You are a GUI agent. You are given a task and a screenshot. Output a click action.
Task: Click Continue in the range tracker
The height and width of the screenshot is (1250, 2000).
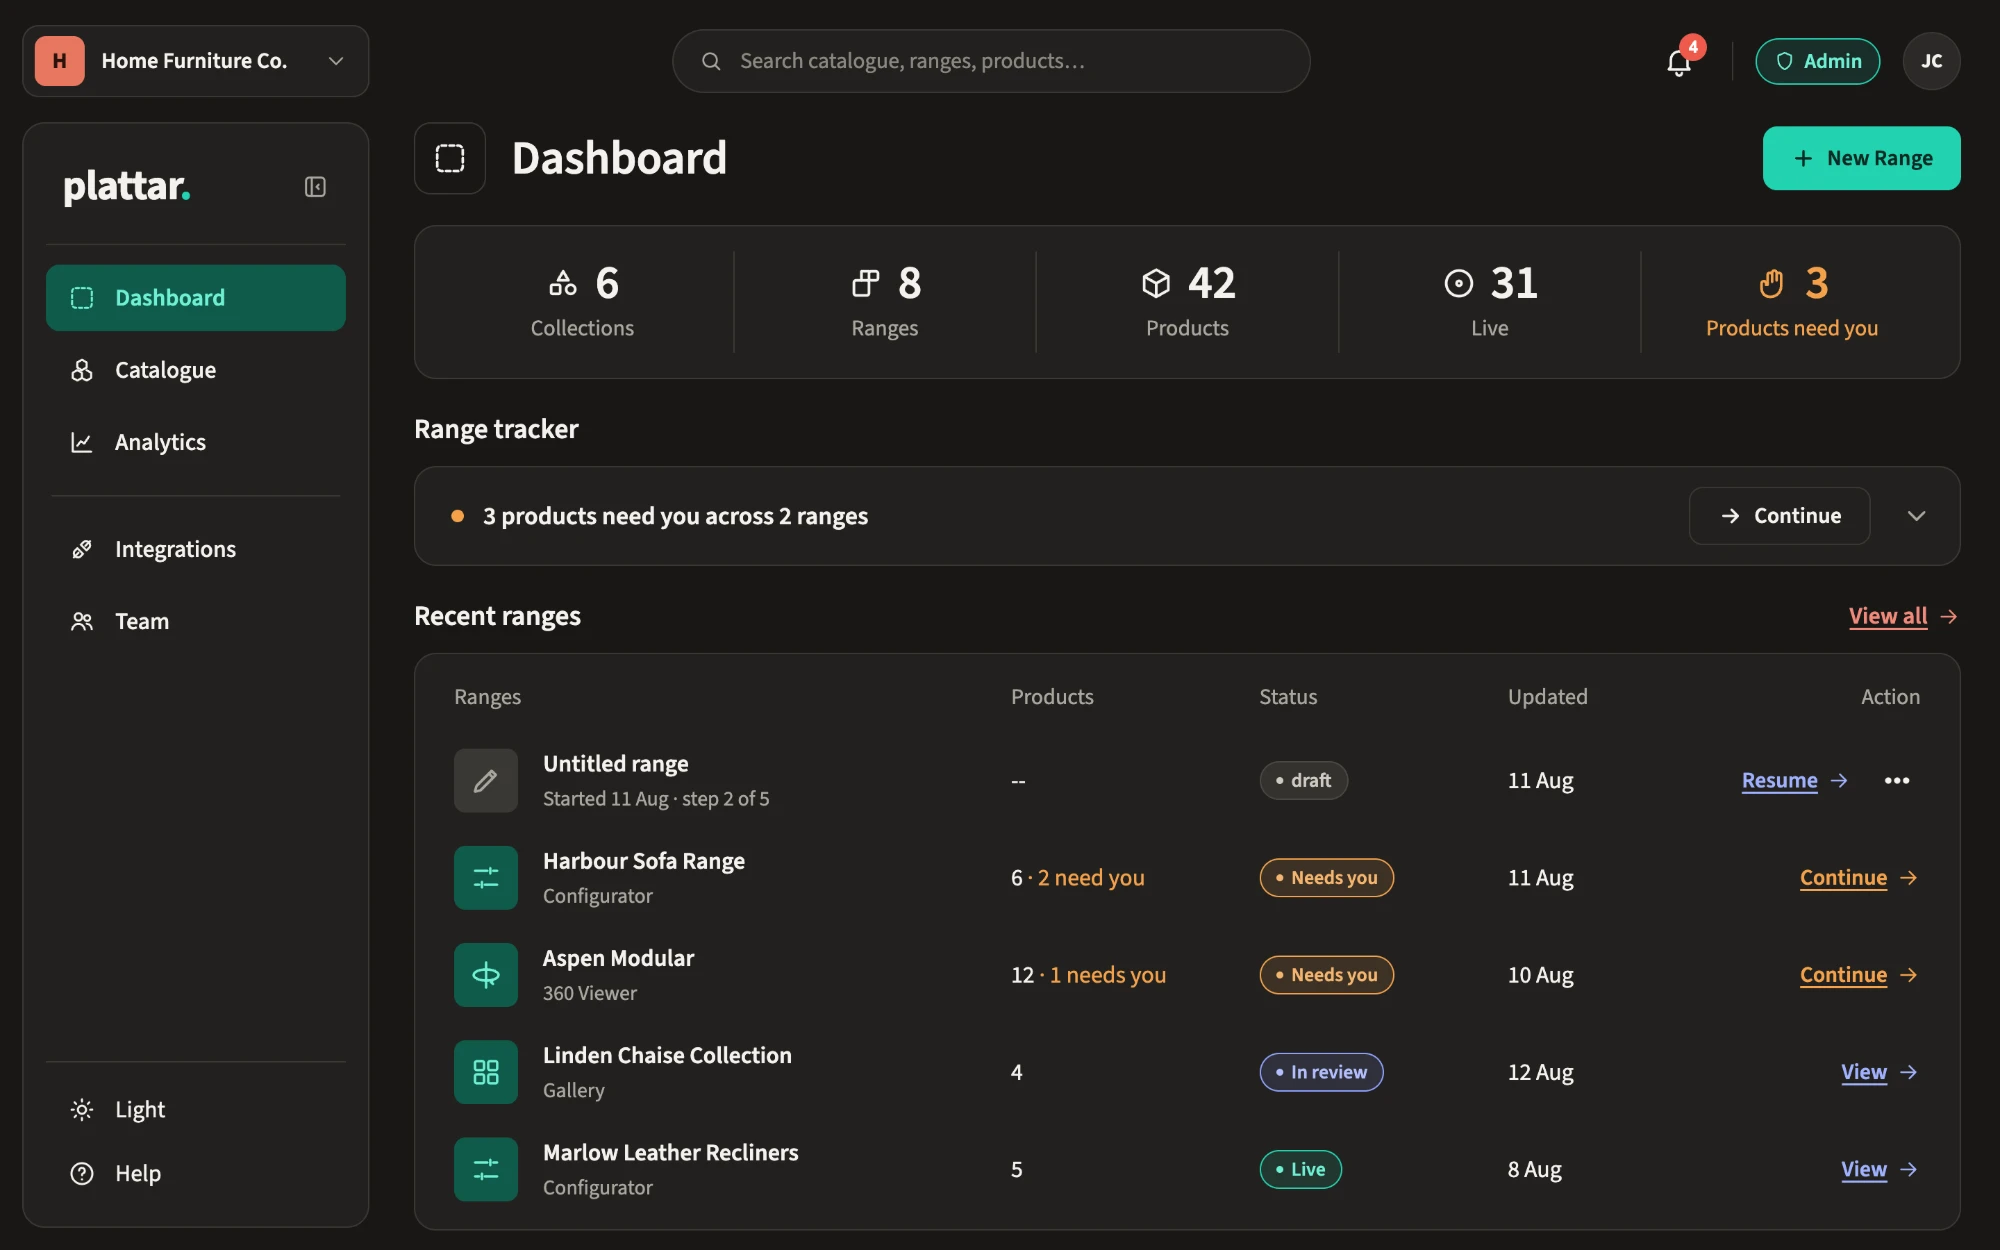click(1779, 516)
